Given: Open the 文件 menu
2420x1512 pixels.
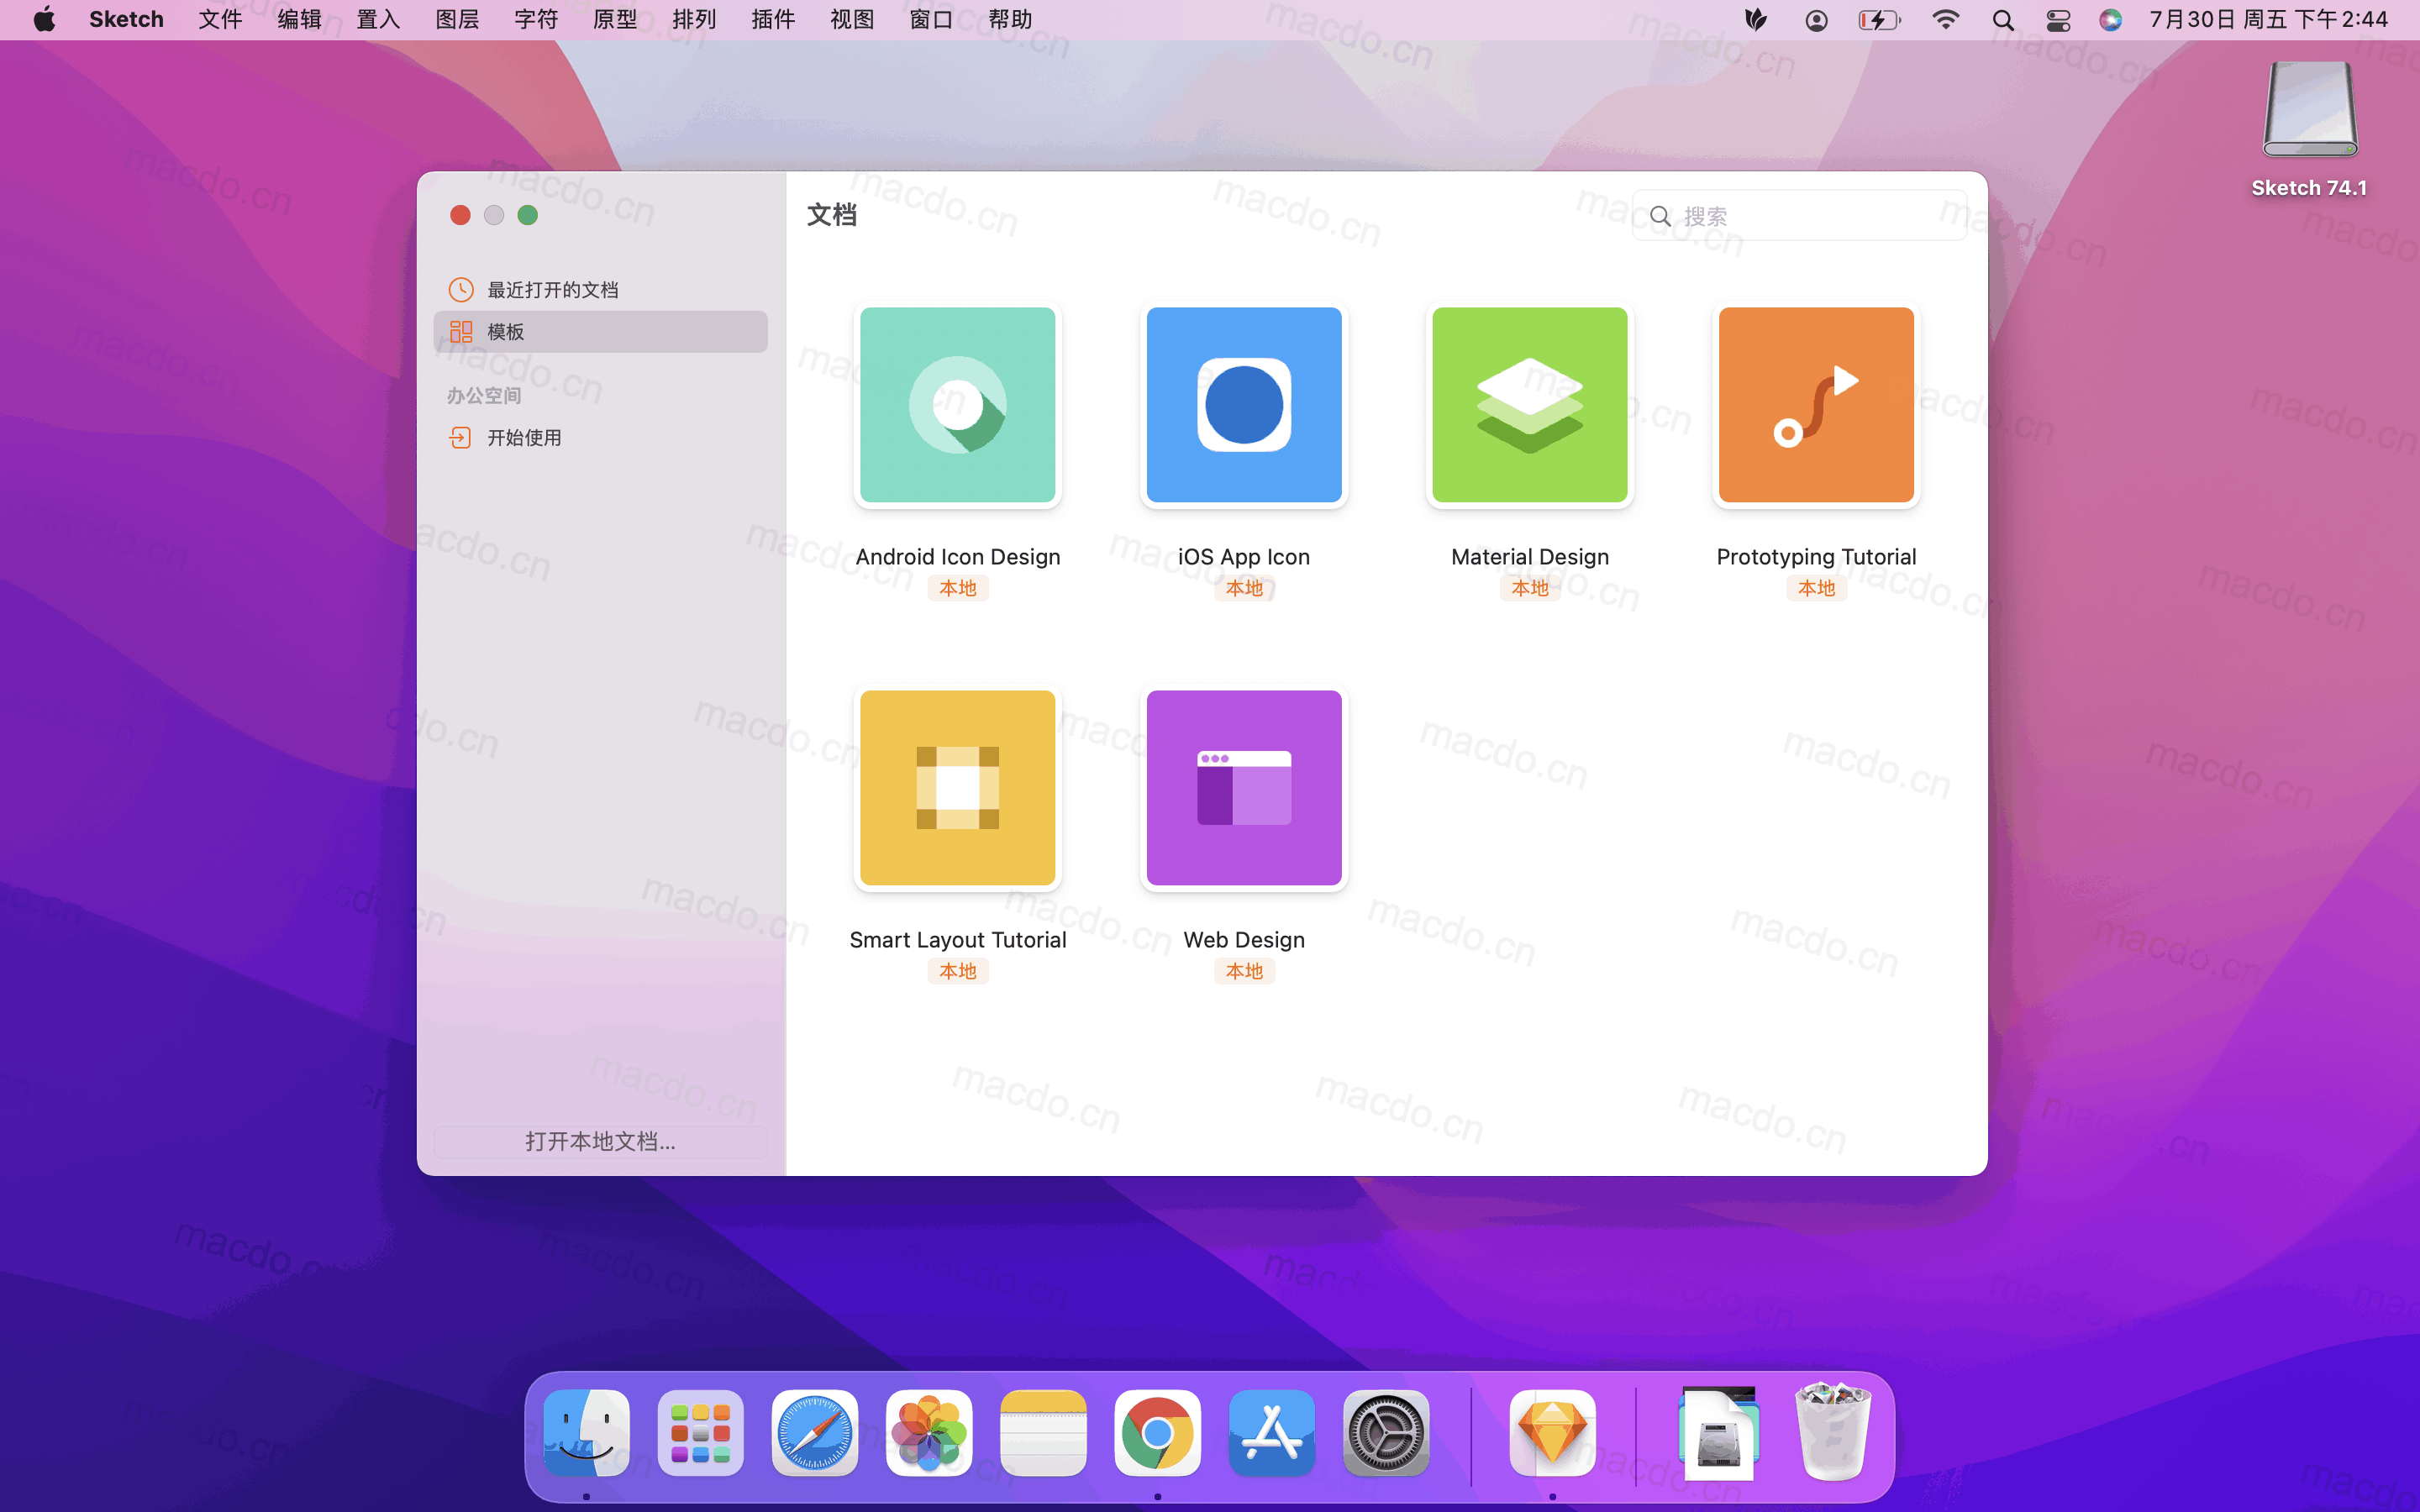Looking at the screenshot, I should click(x=220, y=20).
